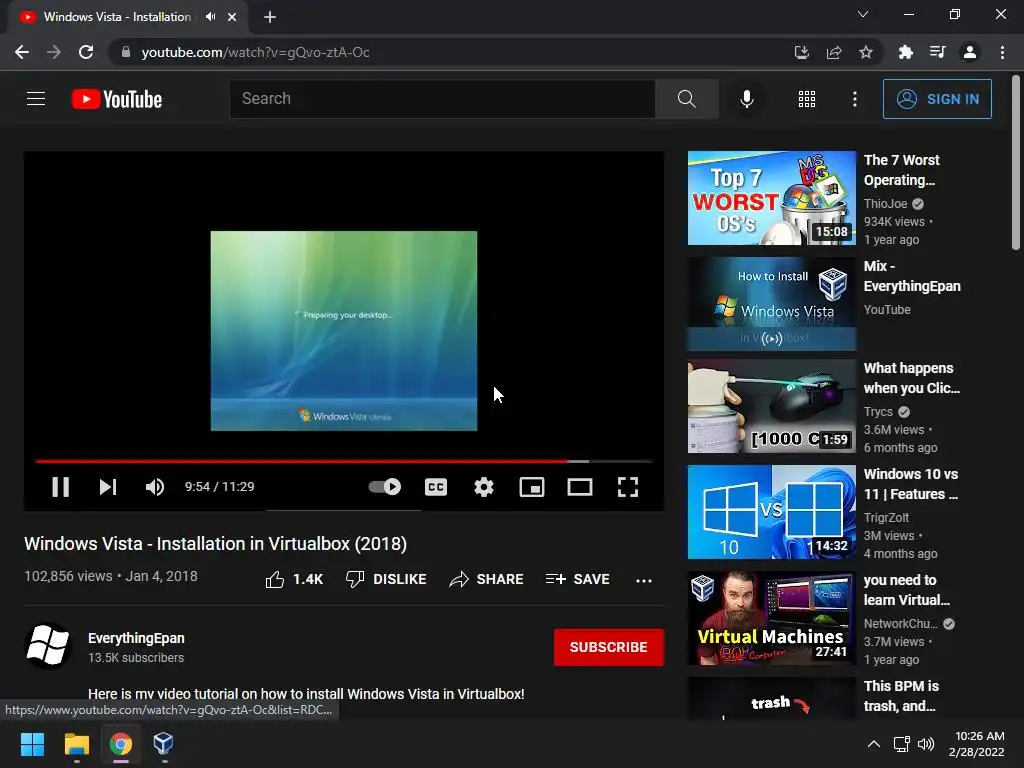The height and width of the screenshot is (768, 1024).
Task: Open Chrome media controls icon
Action: (938, 52)
